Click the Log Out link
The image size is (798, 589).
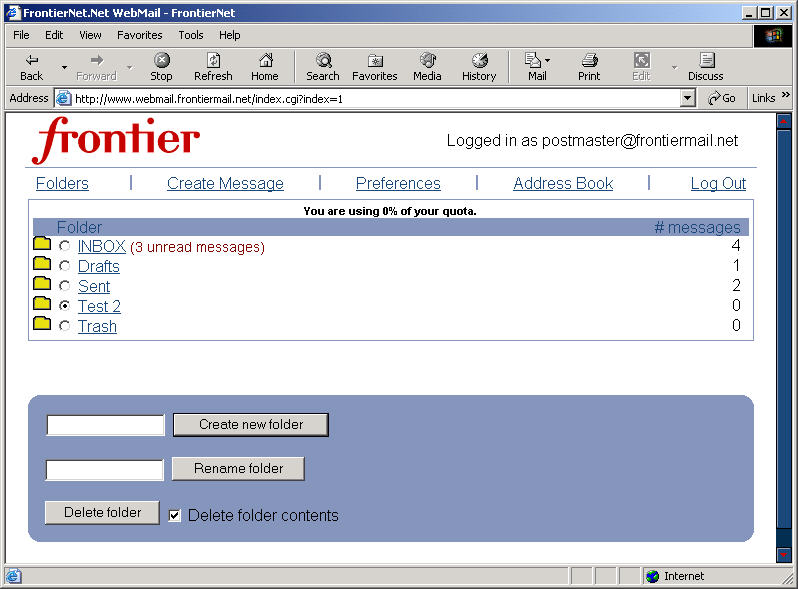(x=718, y=183)
